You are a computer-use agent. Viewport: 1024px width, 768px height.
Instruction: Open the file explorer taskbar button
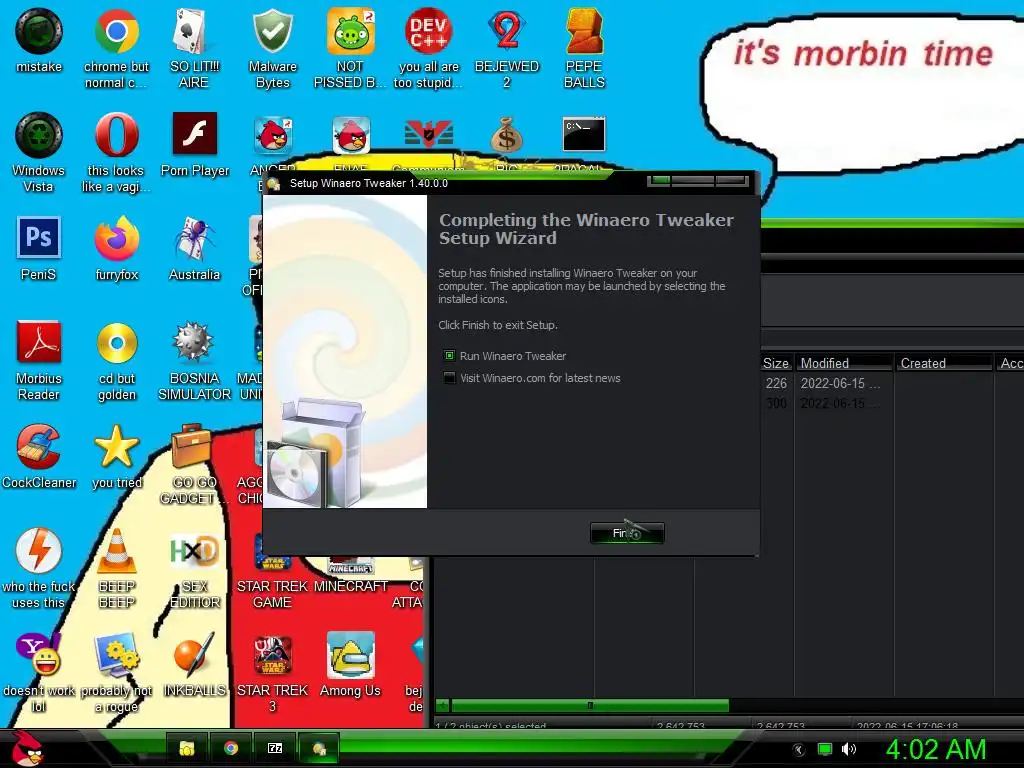[187, 748]
